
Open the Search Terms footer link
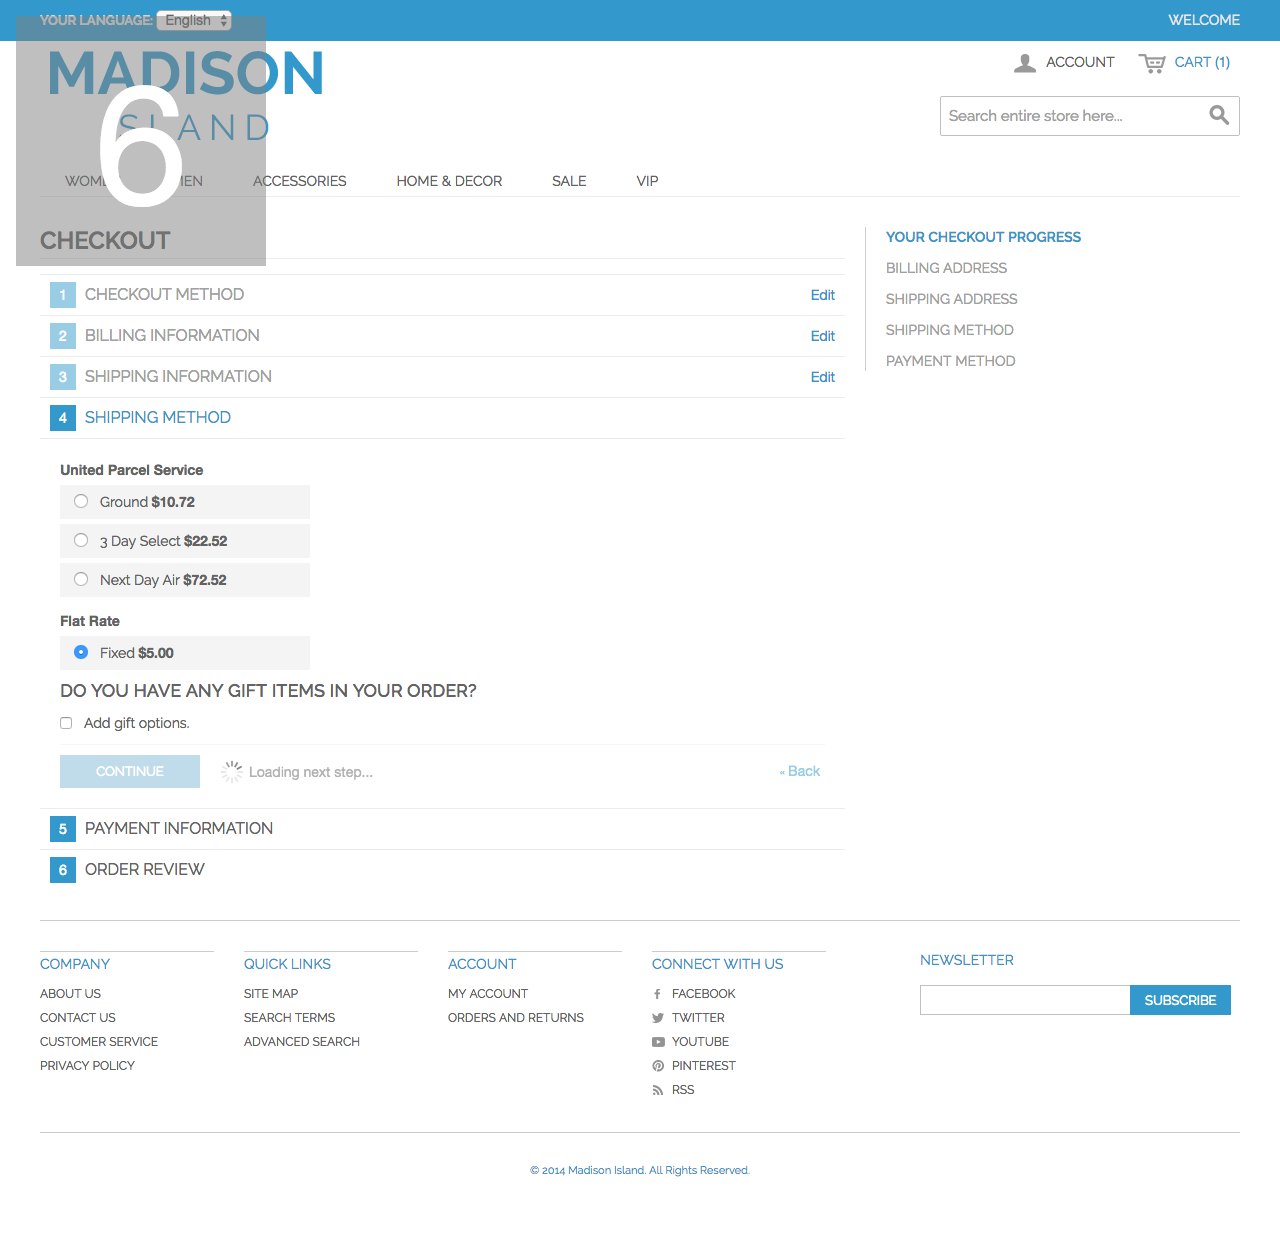point(289,1018)
